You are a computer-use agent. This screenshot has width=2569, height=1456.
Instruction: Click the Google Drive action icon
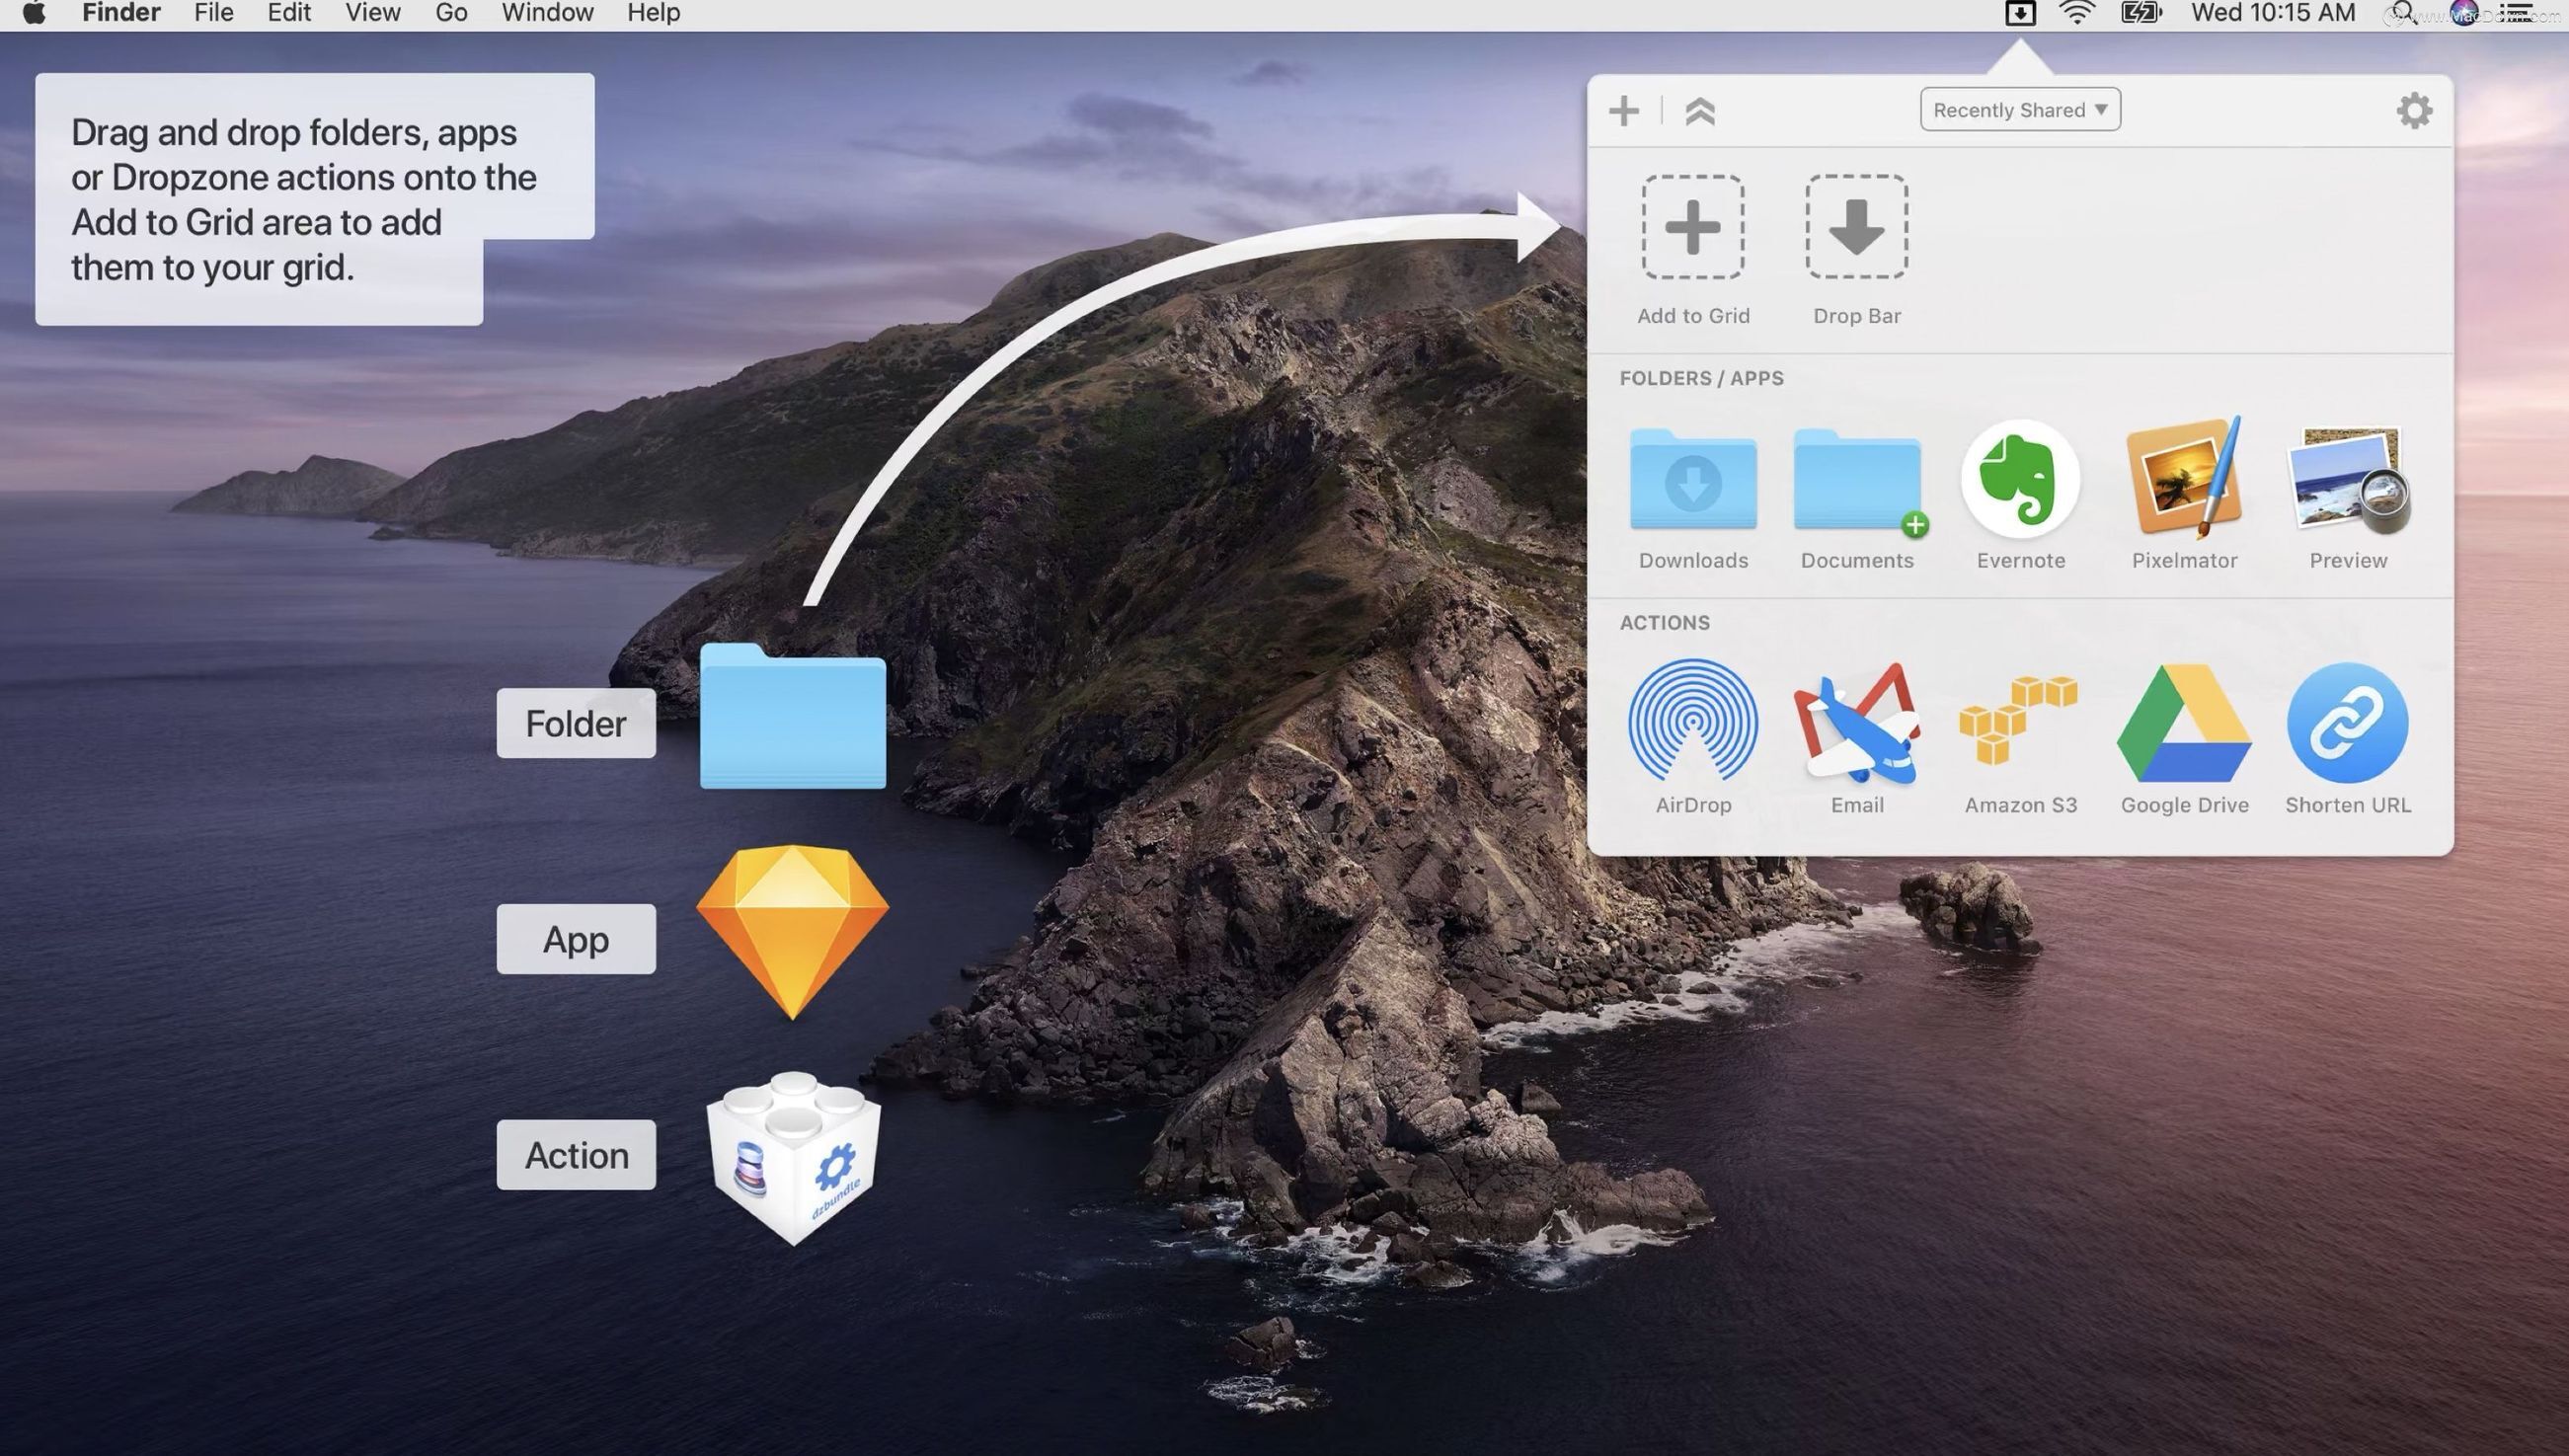pos(2183,723)
